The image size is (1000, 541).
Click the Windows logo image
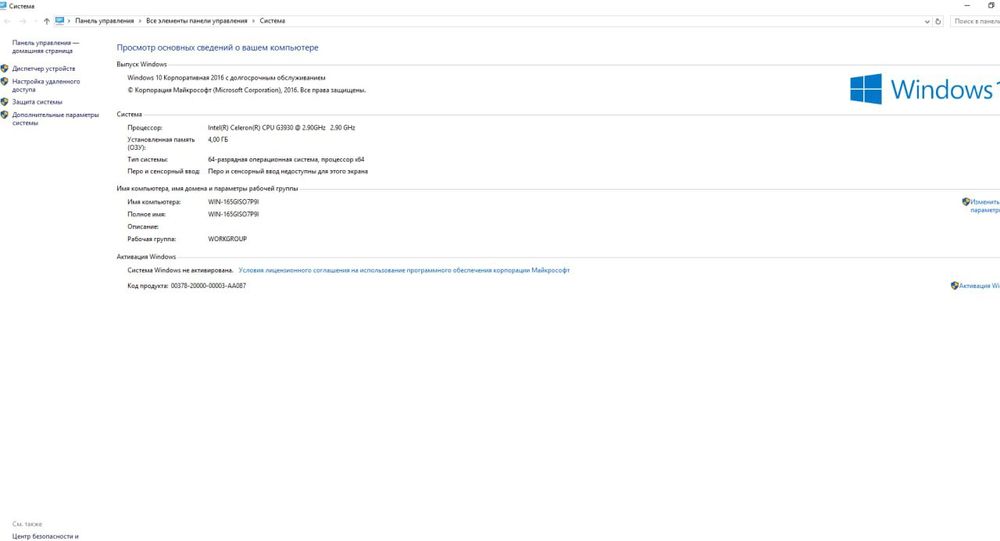click(925, 89)
